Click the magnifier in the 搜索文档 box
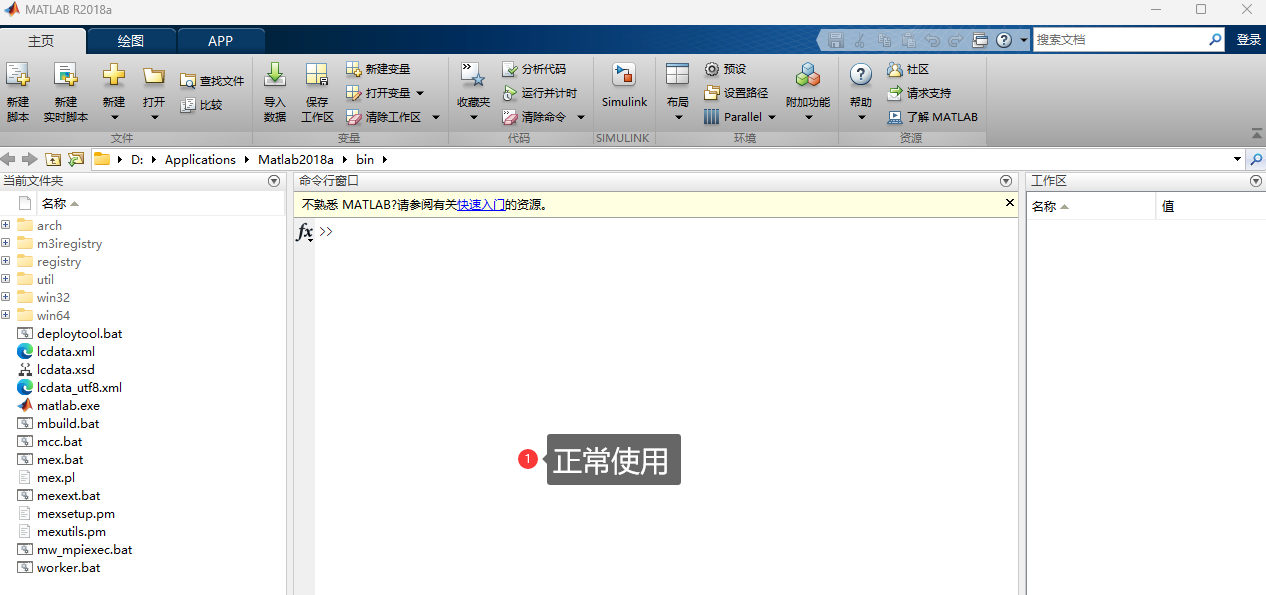The width and height of the screenshot is (1266, 595). 1215,40
